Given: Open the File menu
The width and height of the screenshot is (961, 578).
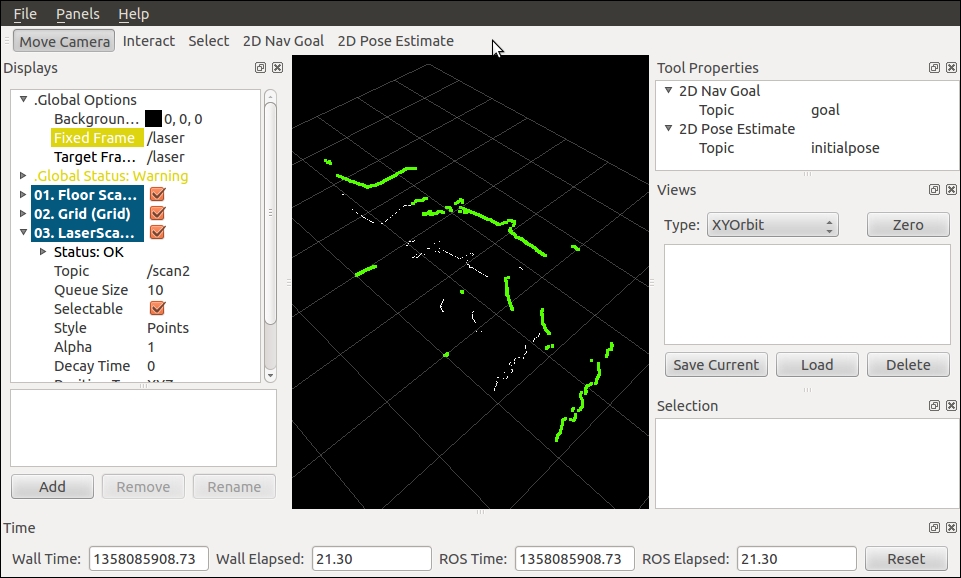Looking at the screenshot, I should click(x=25, y=13).
